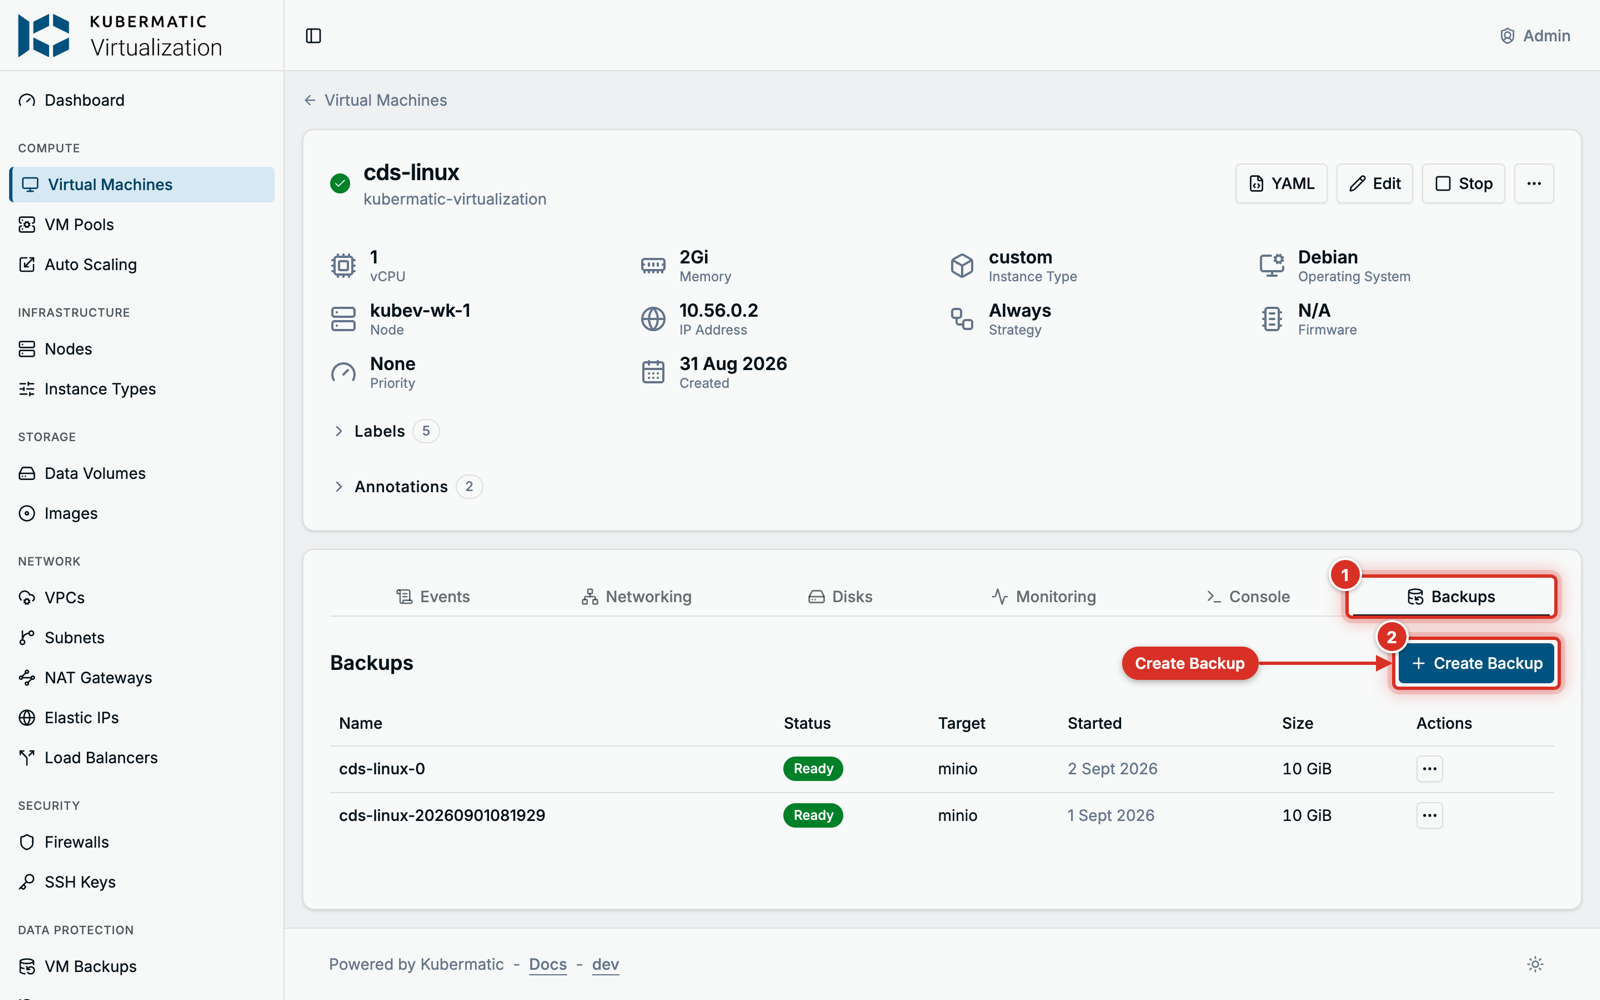
Task: Click the cds-linux-0 backup name
Action: (x=382, y=769)
